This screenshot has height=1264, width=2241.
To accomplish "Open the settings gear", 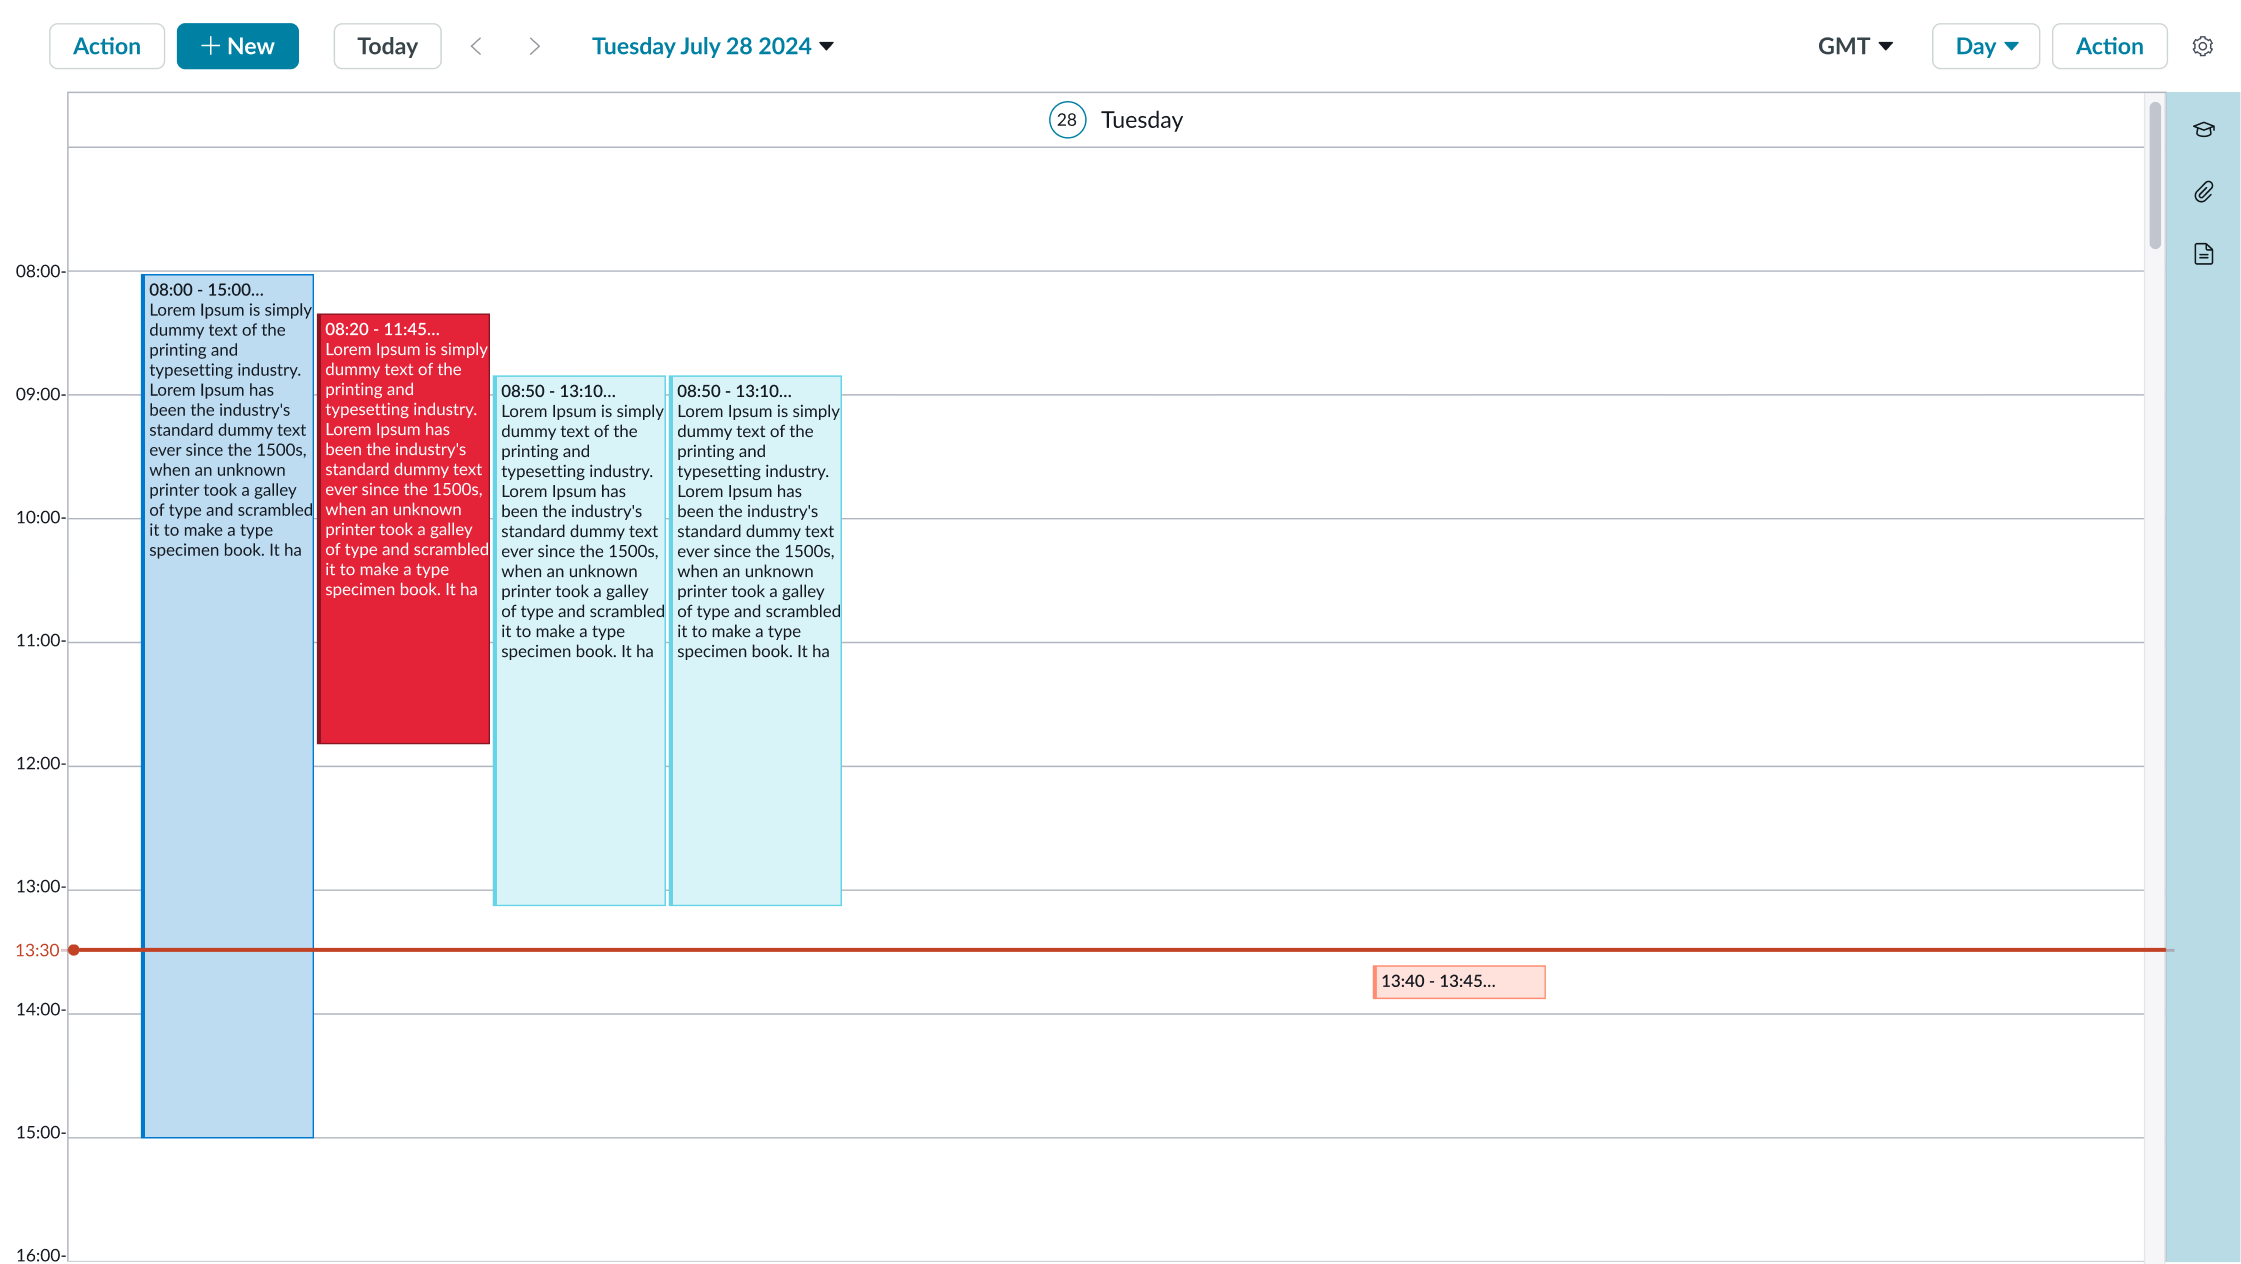I will (2203, 46).
